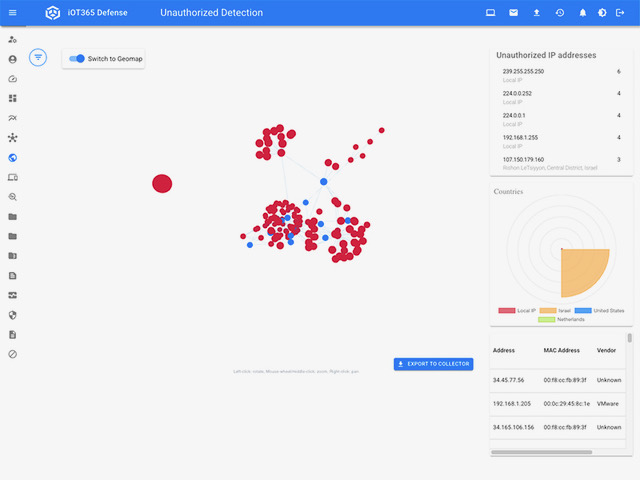Click Export to Collector button
The image size is (640, 480).
click(x=433, y=364)
